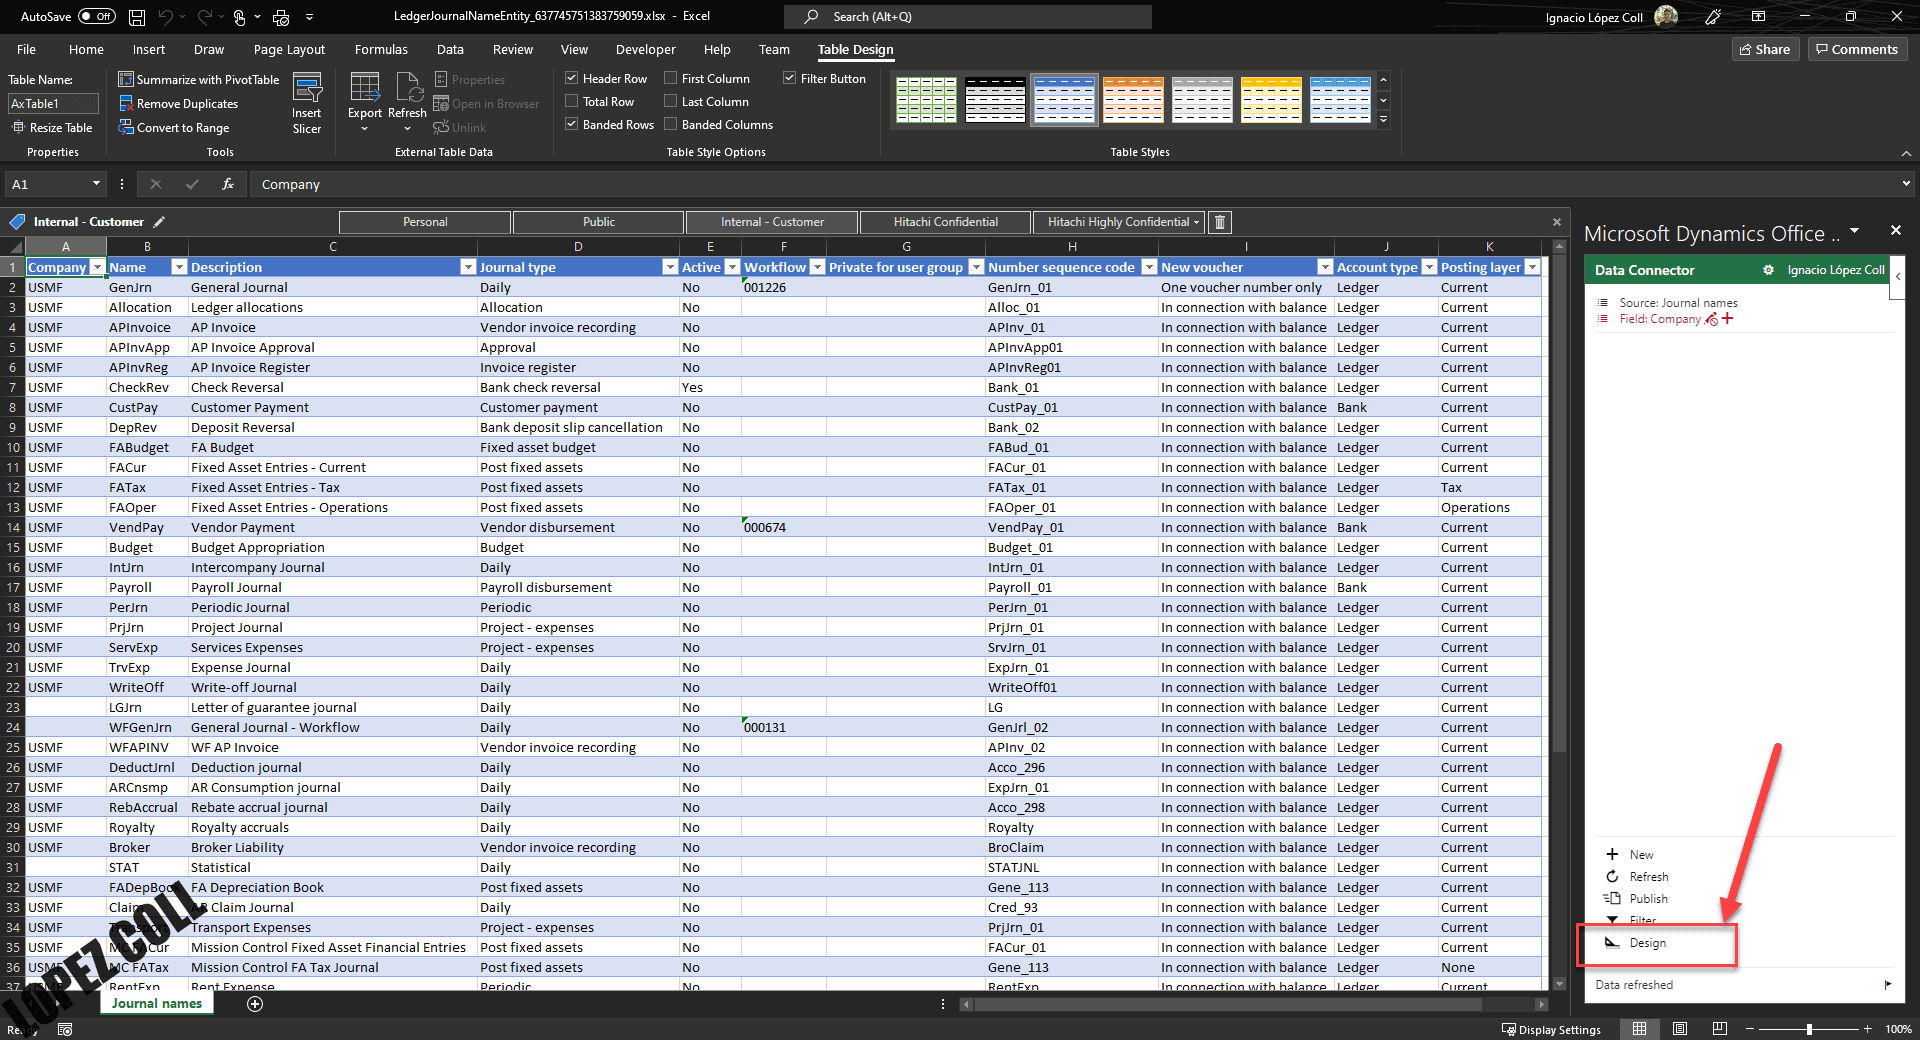Add new sheet with plus icon
Viewport: 1920px width, 1040px height.
coord(255,1004)
